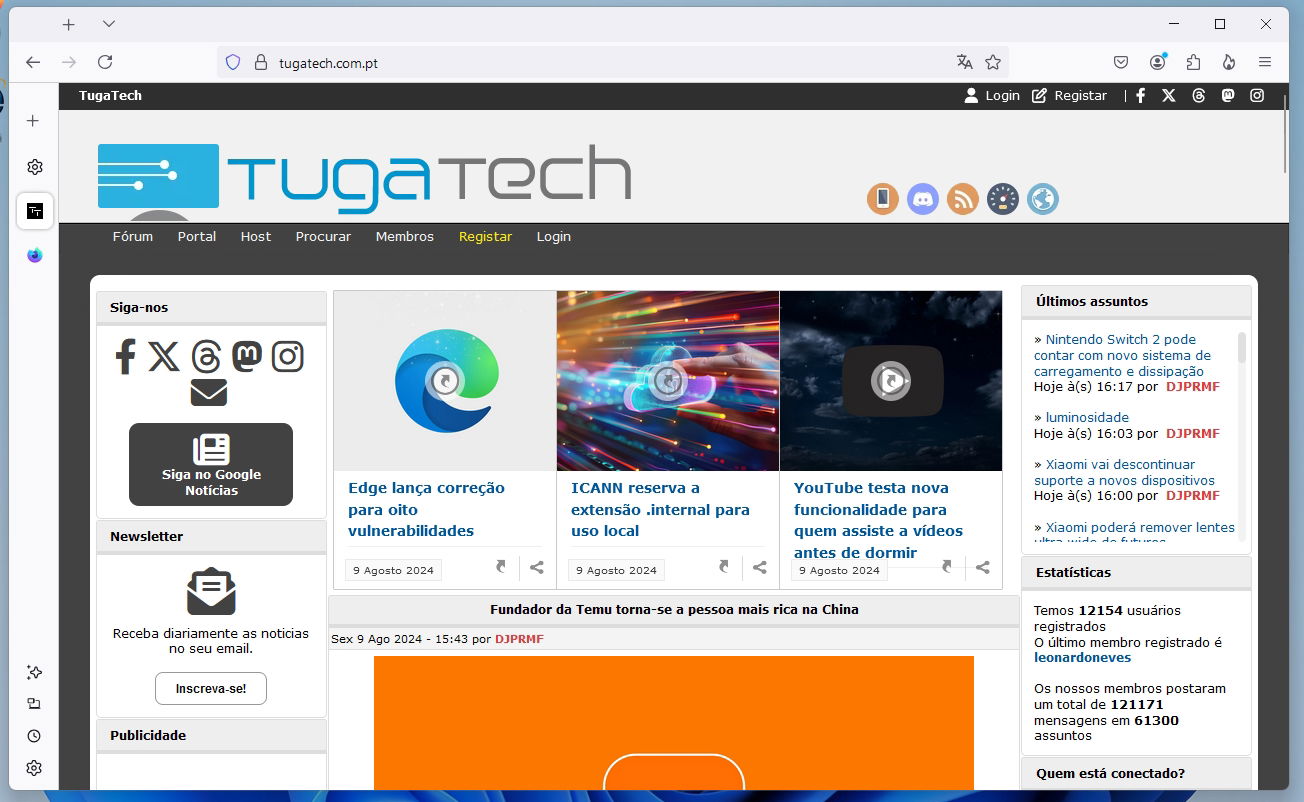This screenshot has width=1304, height=802.
Task: Open the luminosidade recent topic link
Action: click(x=1087, y=418)
